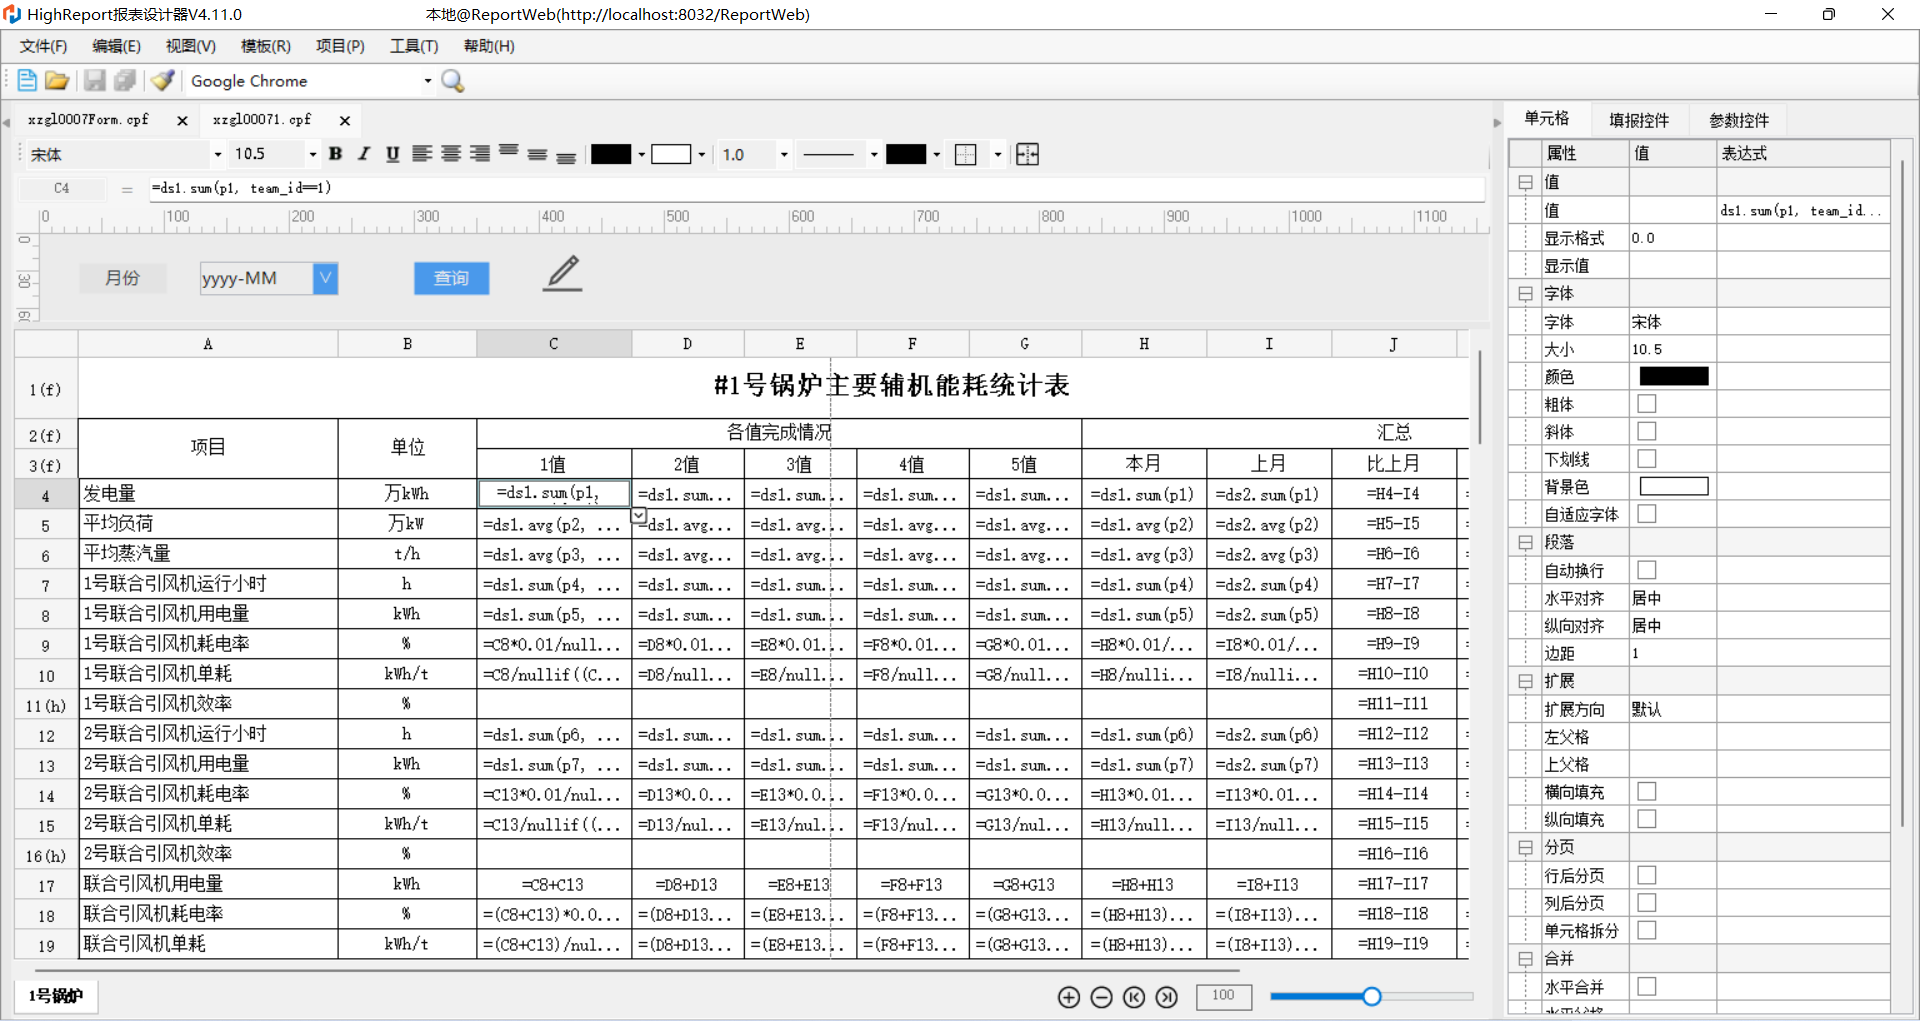
Task: Open the Google Chrome browser dropdown
Action: [x=428, y=81]
